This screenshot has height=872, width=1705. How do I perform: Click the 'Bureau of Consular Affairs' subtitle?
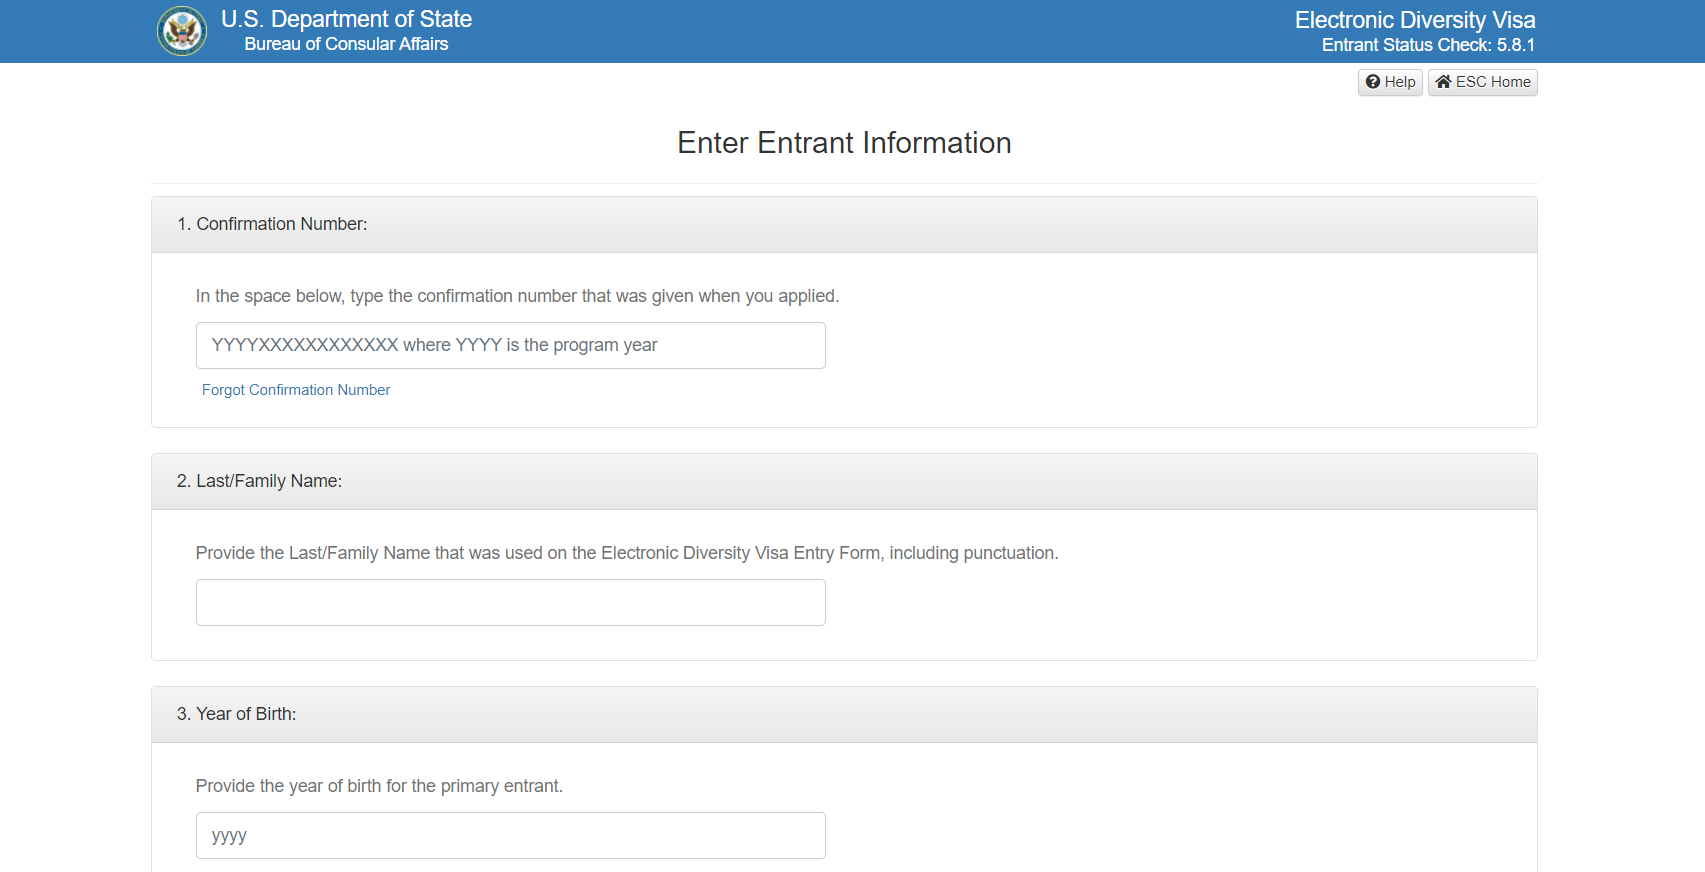click(346, 44)
